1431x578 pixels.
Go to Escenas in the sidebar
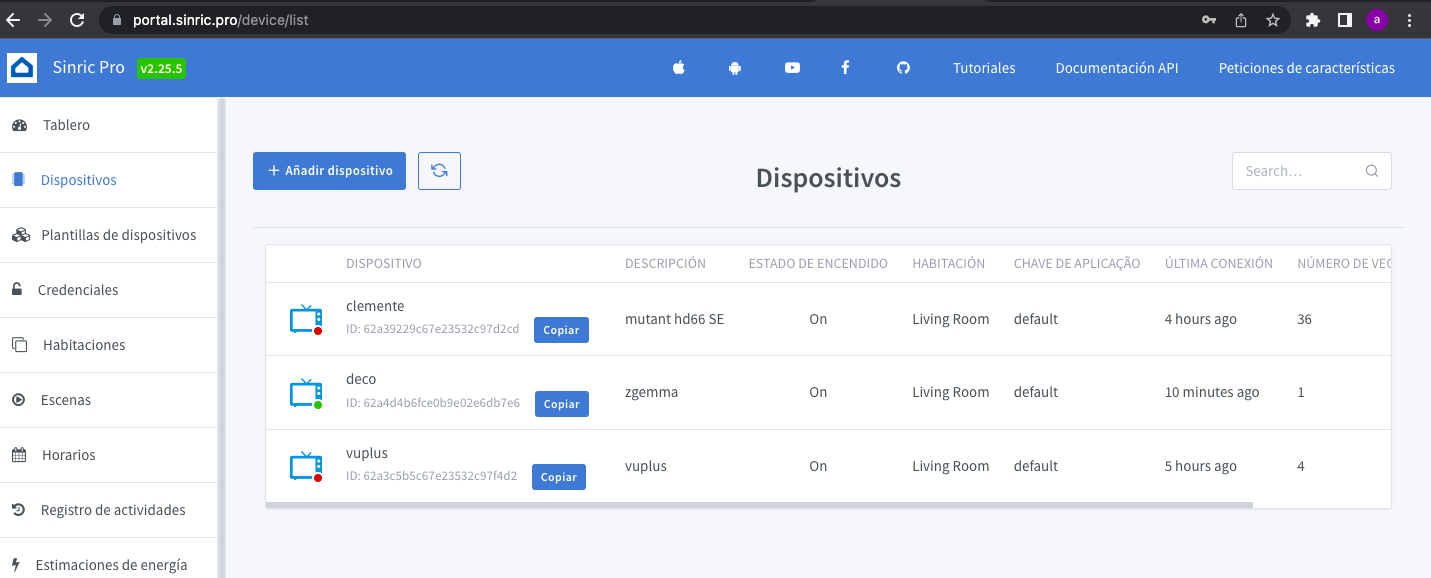[66, 400]
